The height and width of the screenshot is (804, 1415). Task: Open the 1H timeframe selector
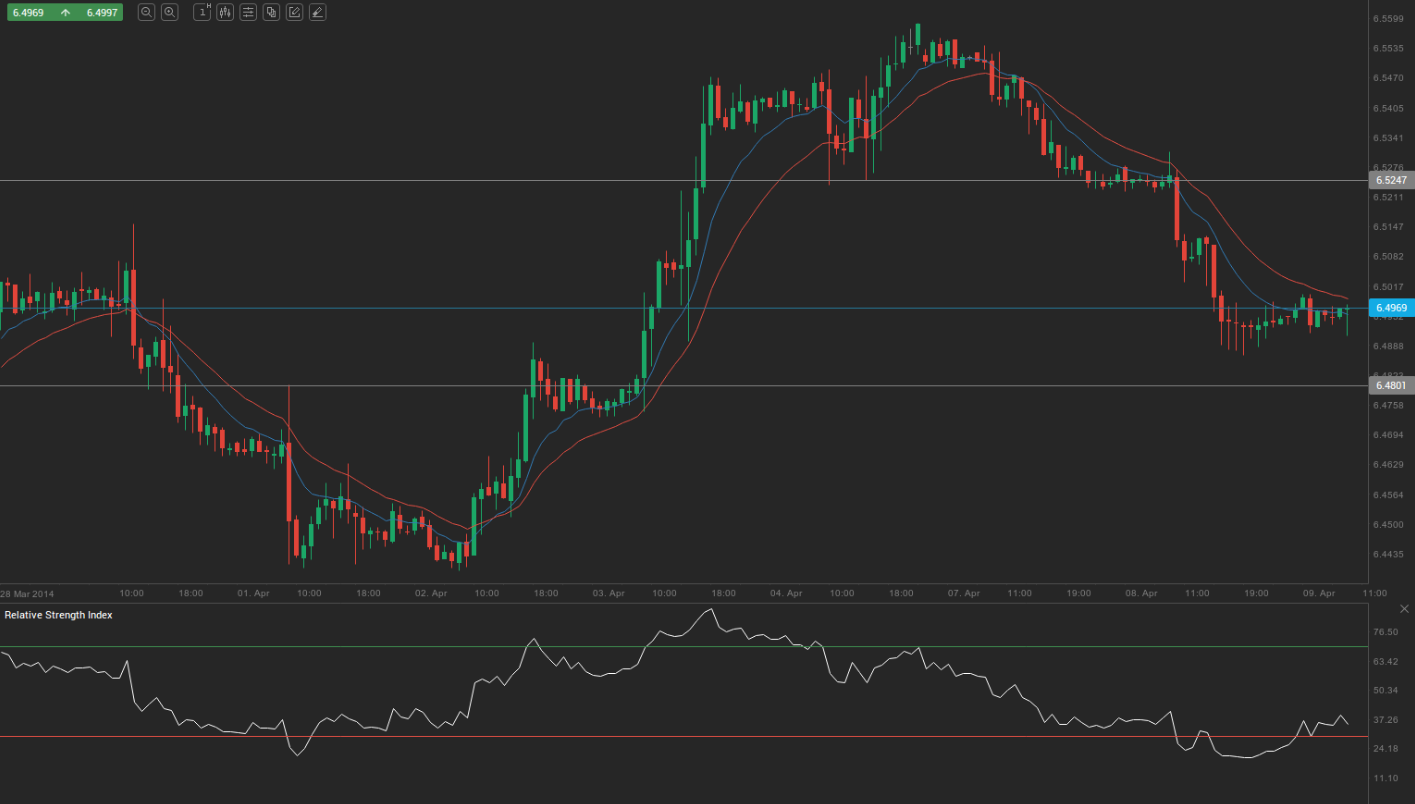tap(202, 12)
